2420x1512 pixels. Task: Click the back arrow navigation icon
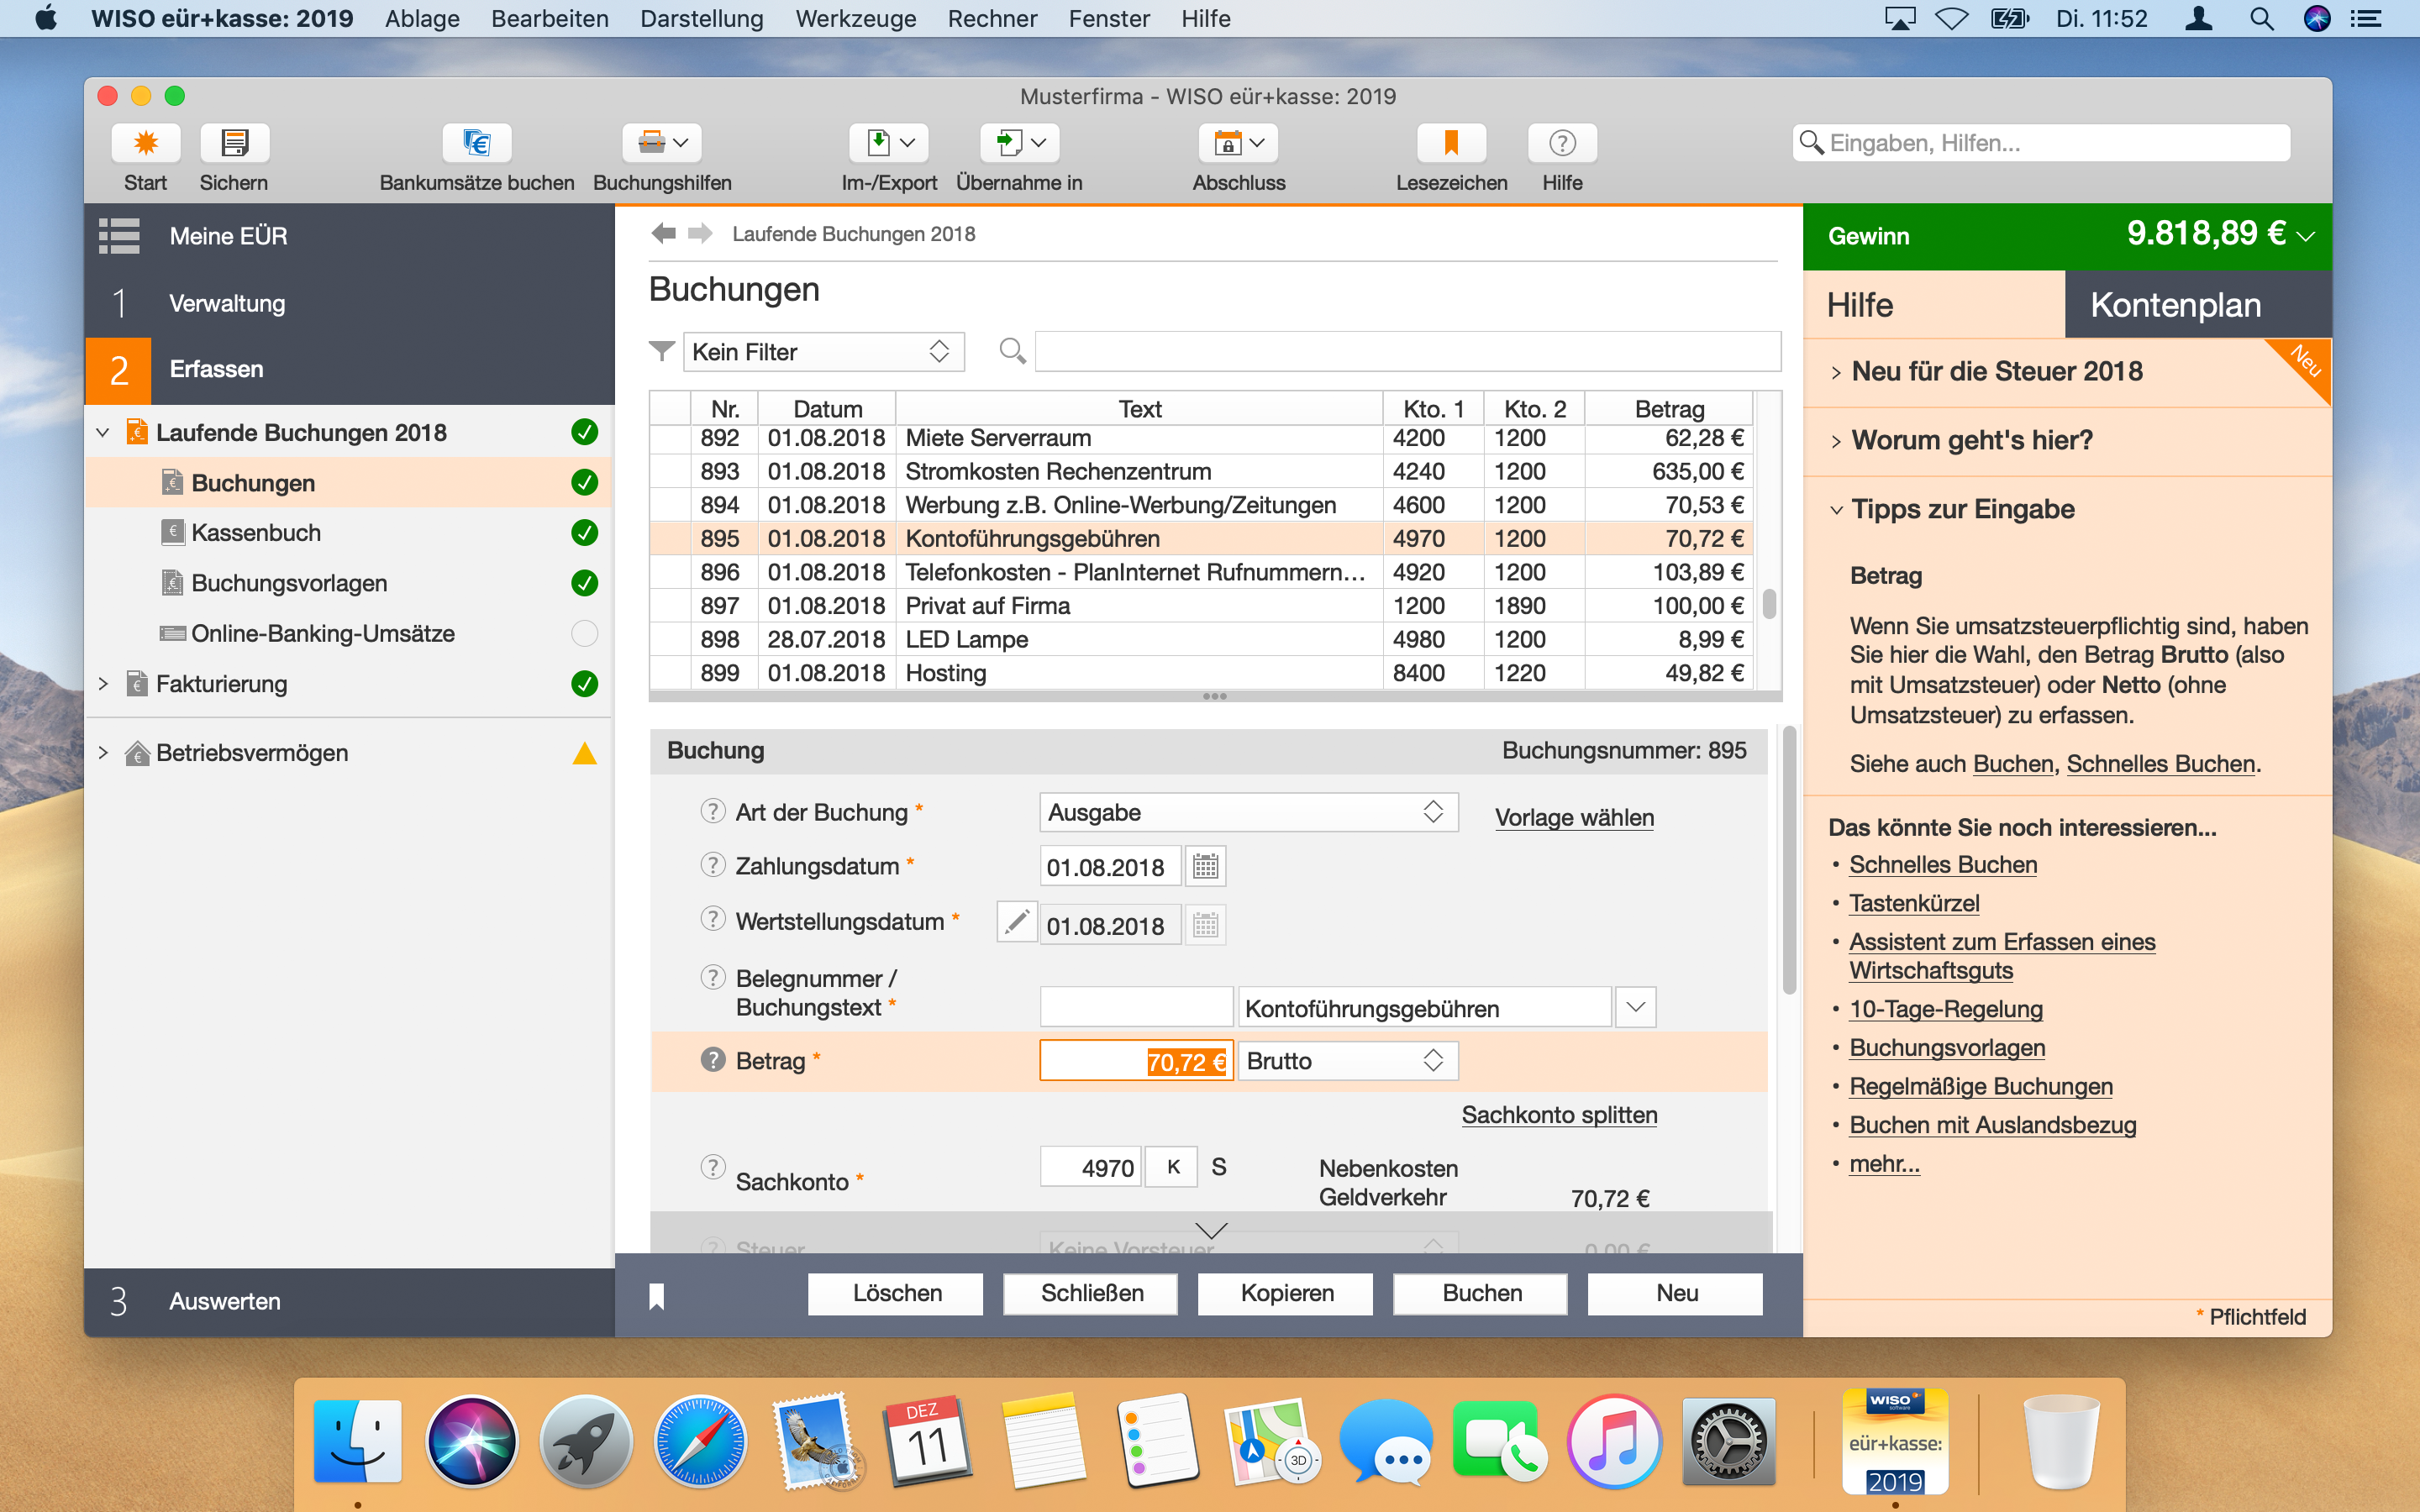click(x=663, y=233)
